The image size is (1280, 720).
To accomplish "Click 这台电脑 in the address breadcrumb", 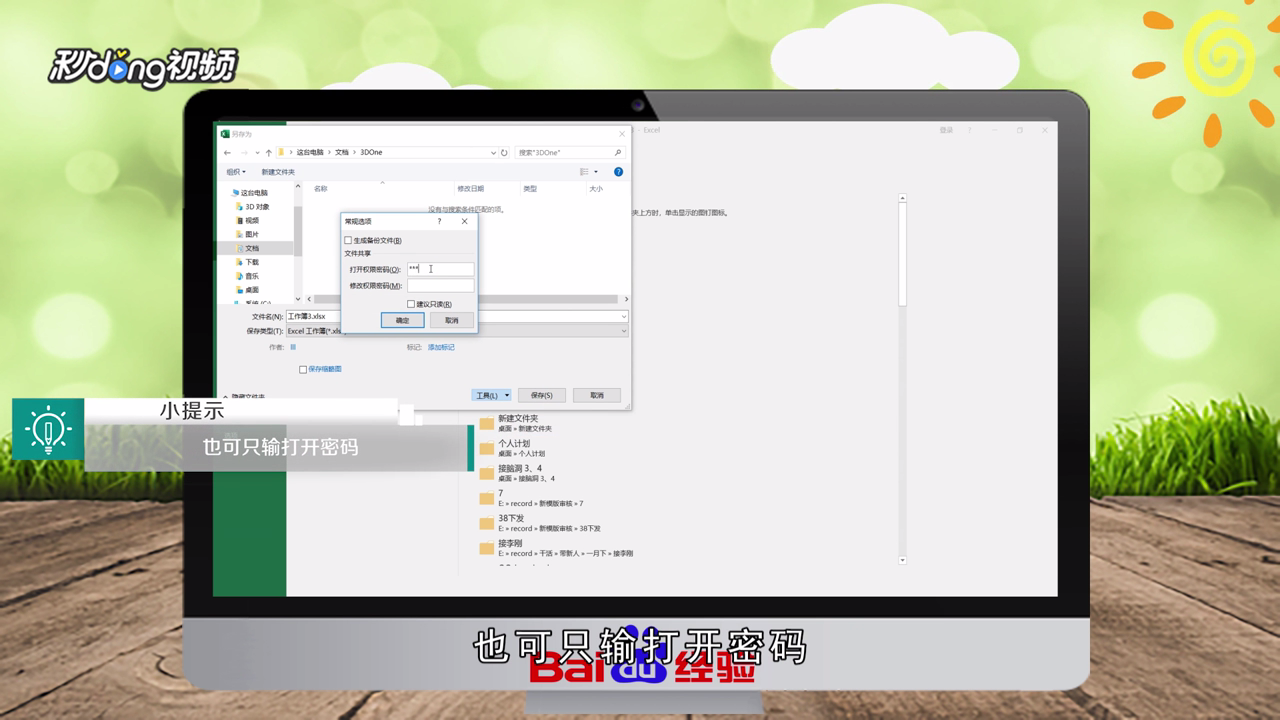I will 310,153.
